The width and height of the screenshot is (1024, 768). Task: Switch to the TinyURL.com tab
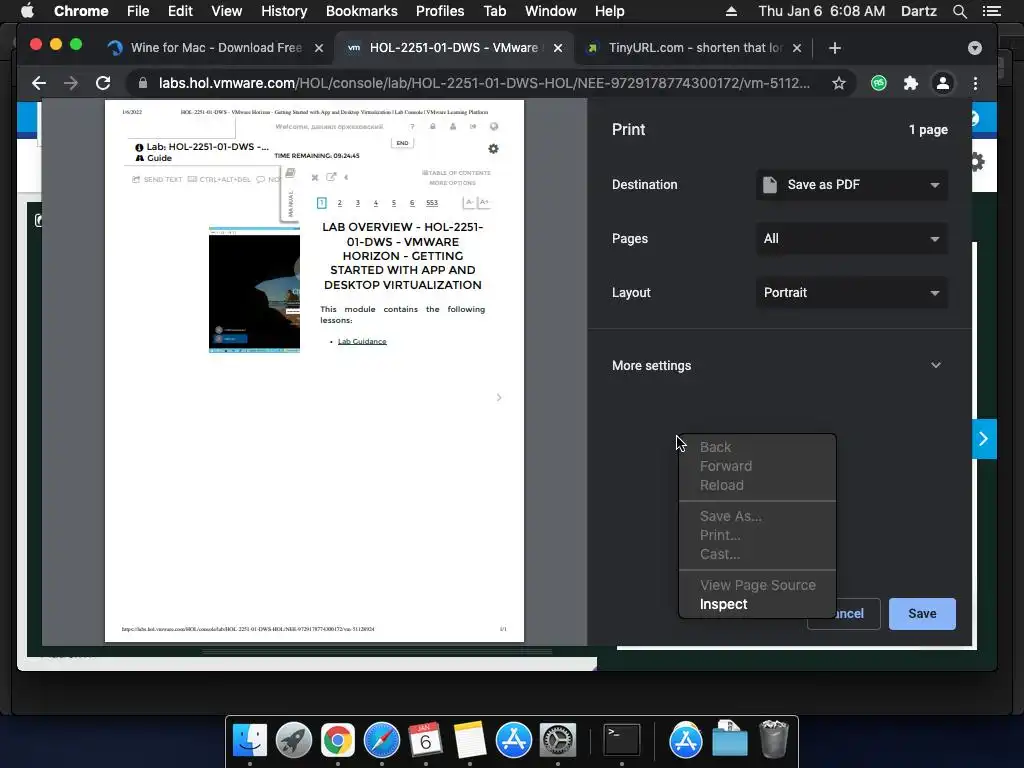point(695,48)
